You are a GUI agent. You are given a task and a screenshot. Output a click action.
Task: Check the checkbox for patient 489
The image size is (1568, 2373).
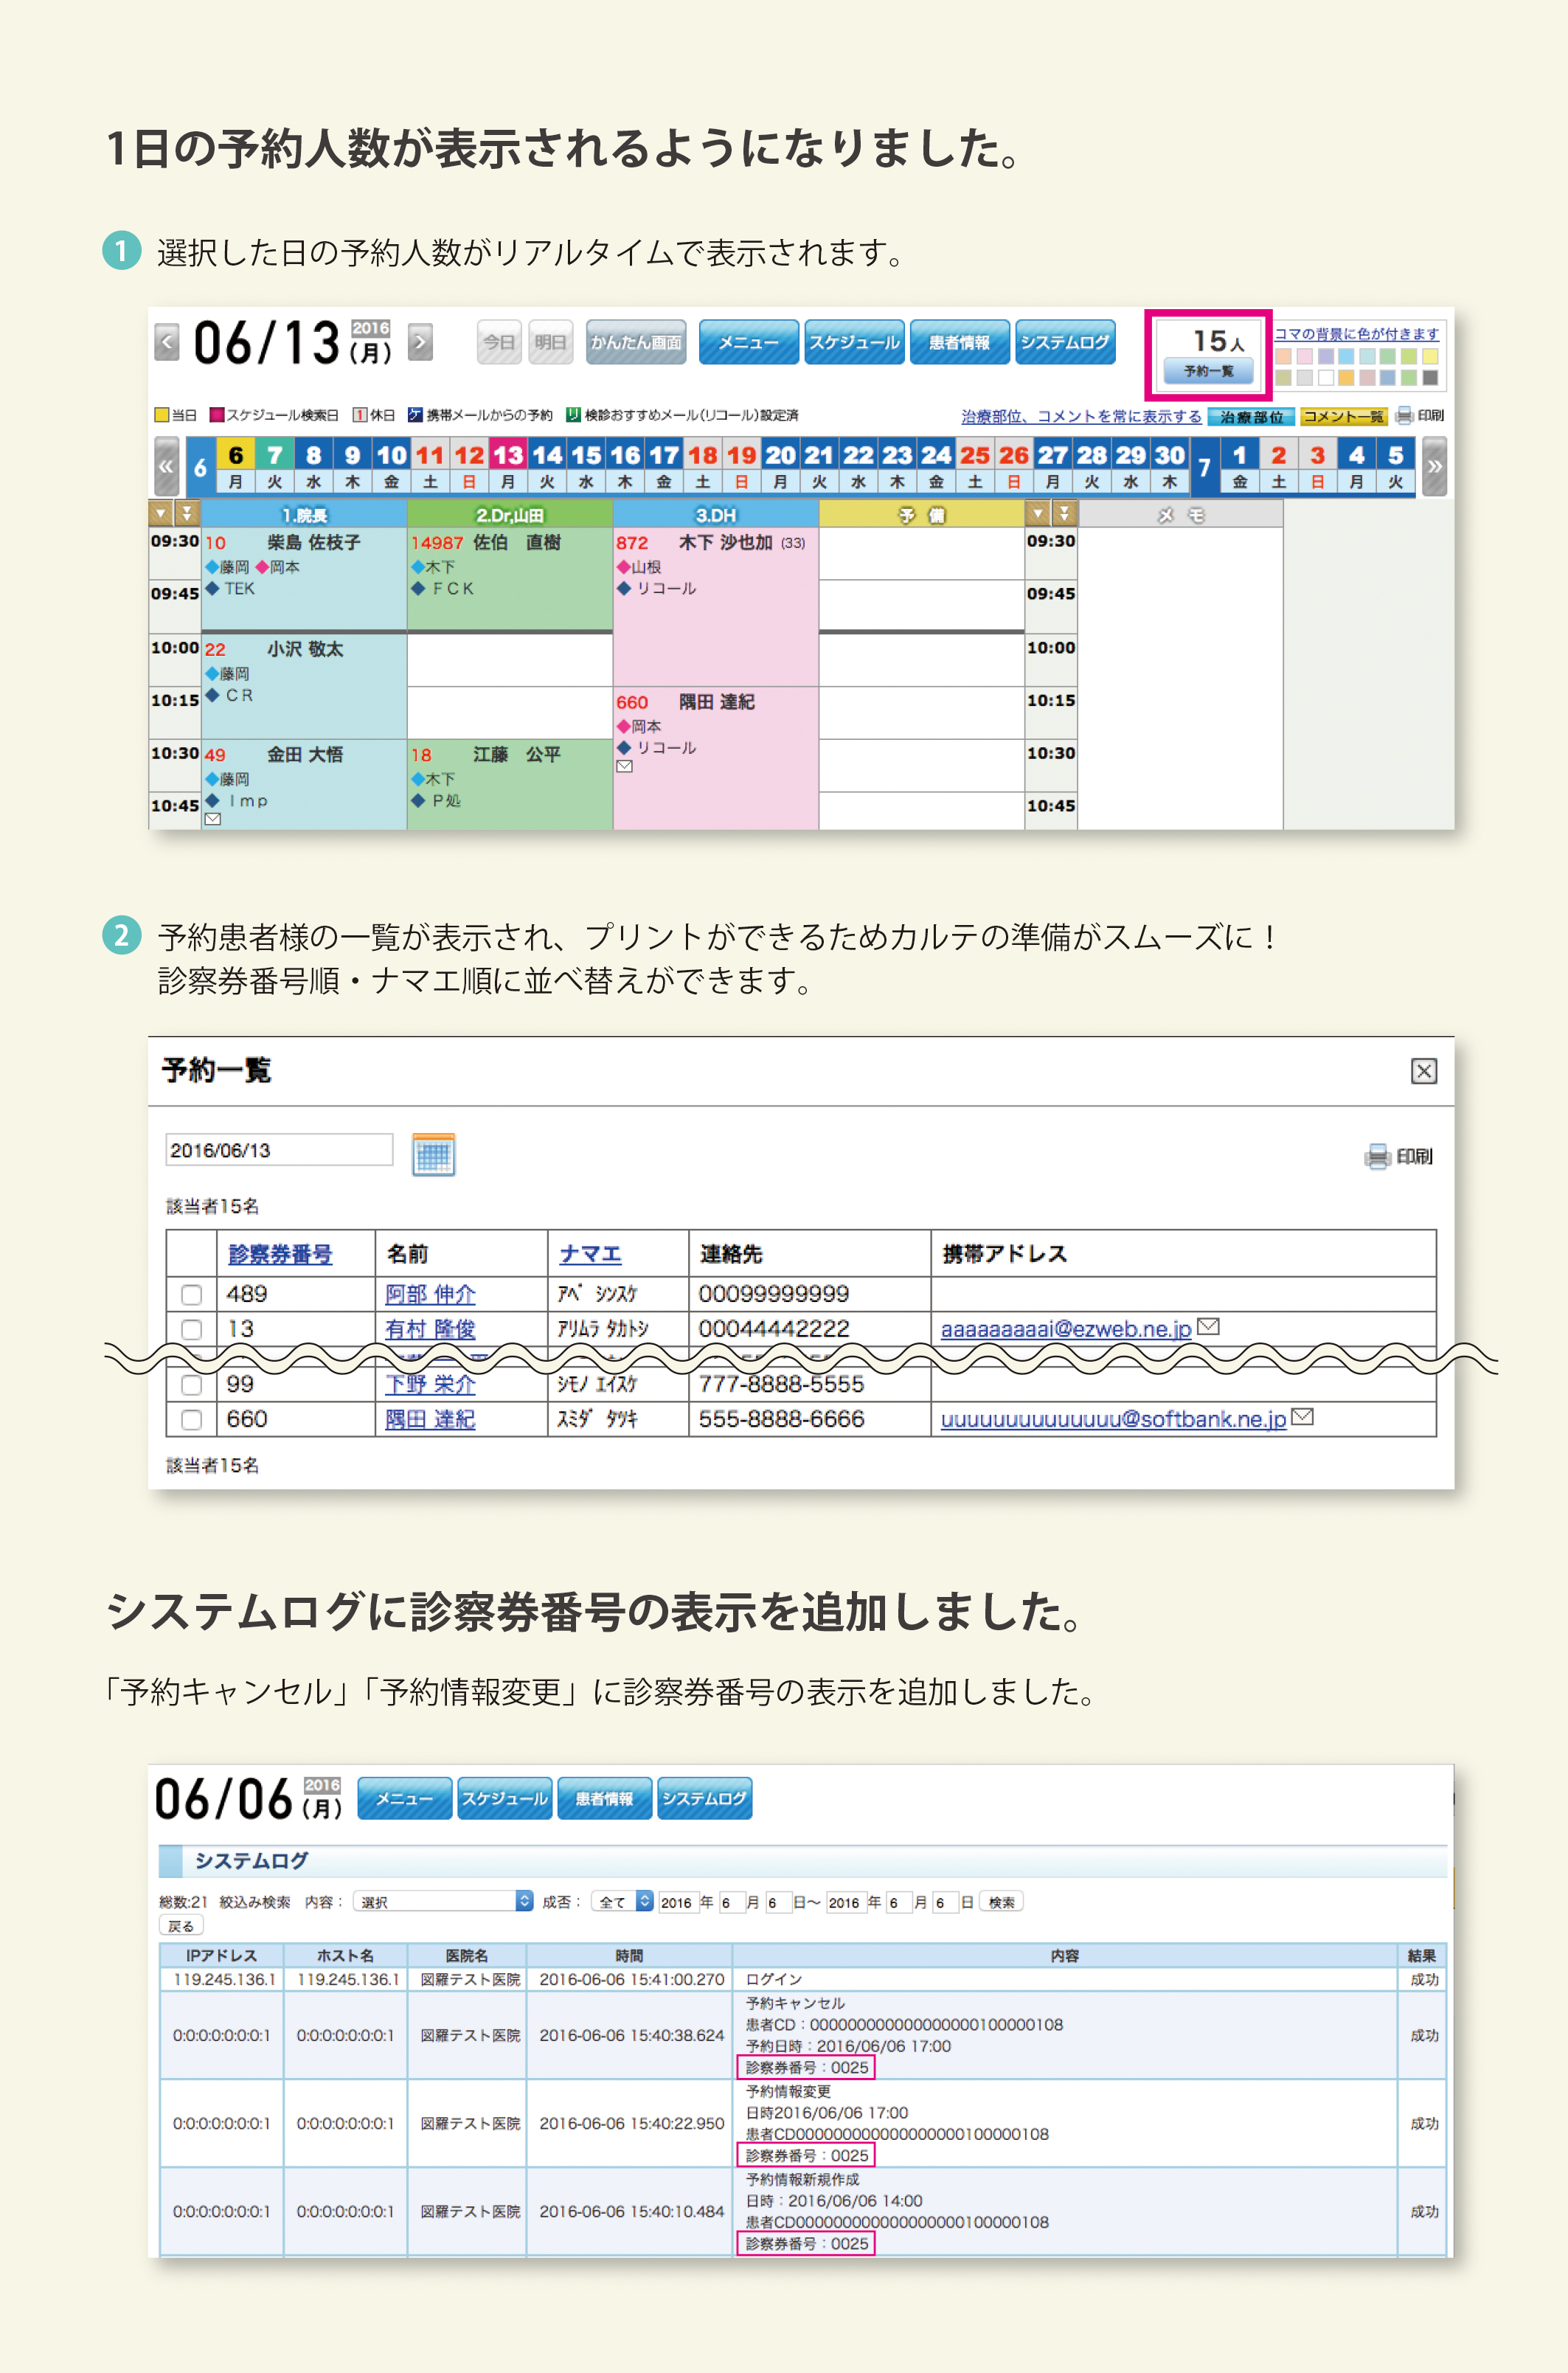191,1294
